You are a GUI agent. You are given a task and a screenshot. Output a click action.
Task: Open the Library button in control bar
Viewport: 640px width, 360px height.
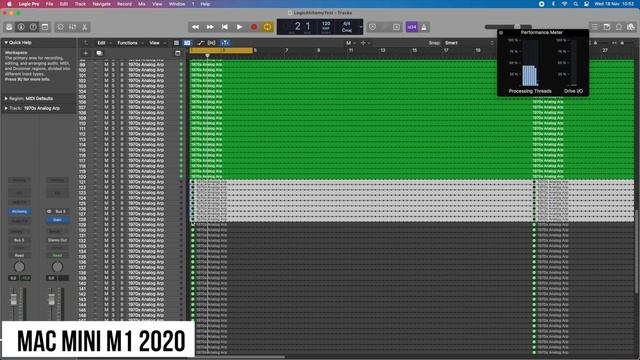(x=9, y=27)
